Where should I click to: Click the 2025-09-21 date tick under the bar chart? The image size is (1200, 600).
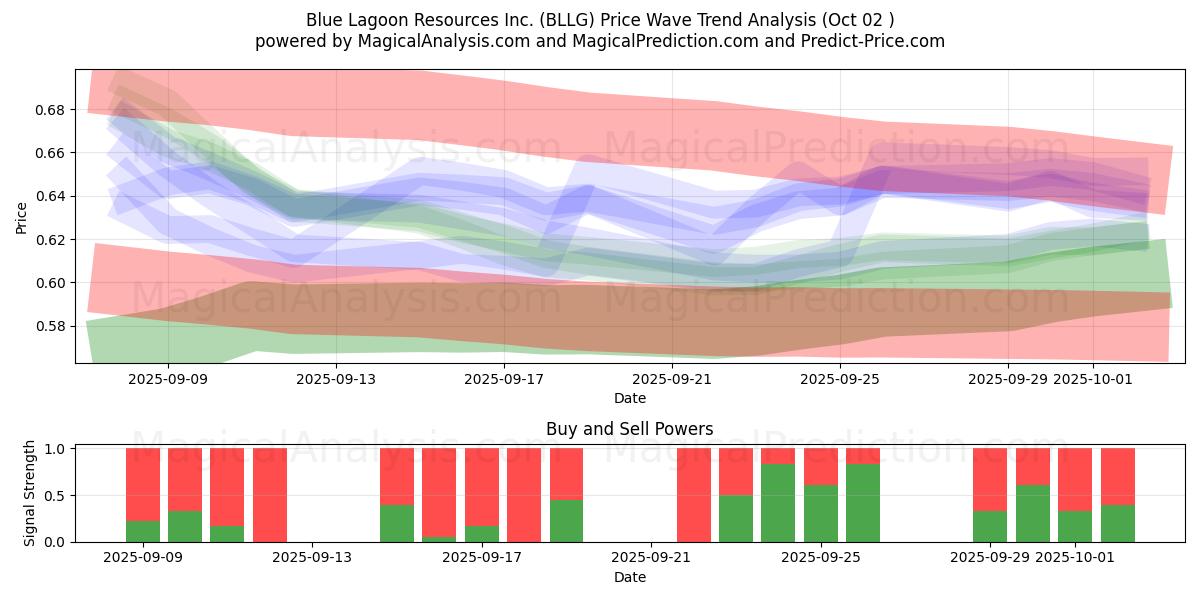[651, 558]
